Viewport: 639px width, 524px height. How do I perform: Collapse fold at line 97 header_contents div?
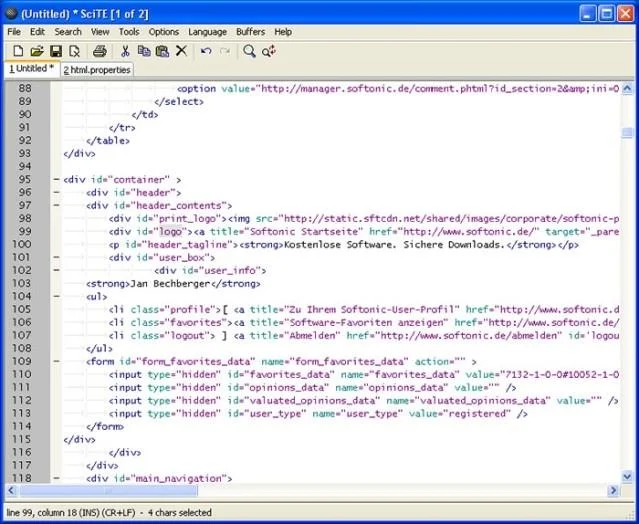[x=56, y=205]
